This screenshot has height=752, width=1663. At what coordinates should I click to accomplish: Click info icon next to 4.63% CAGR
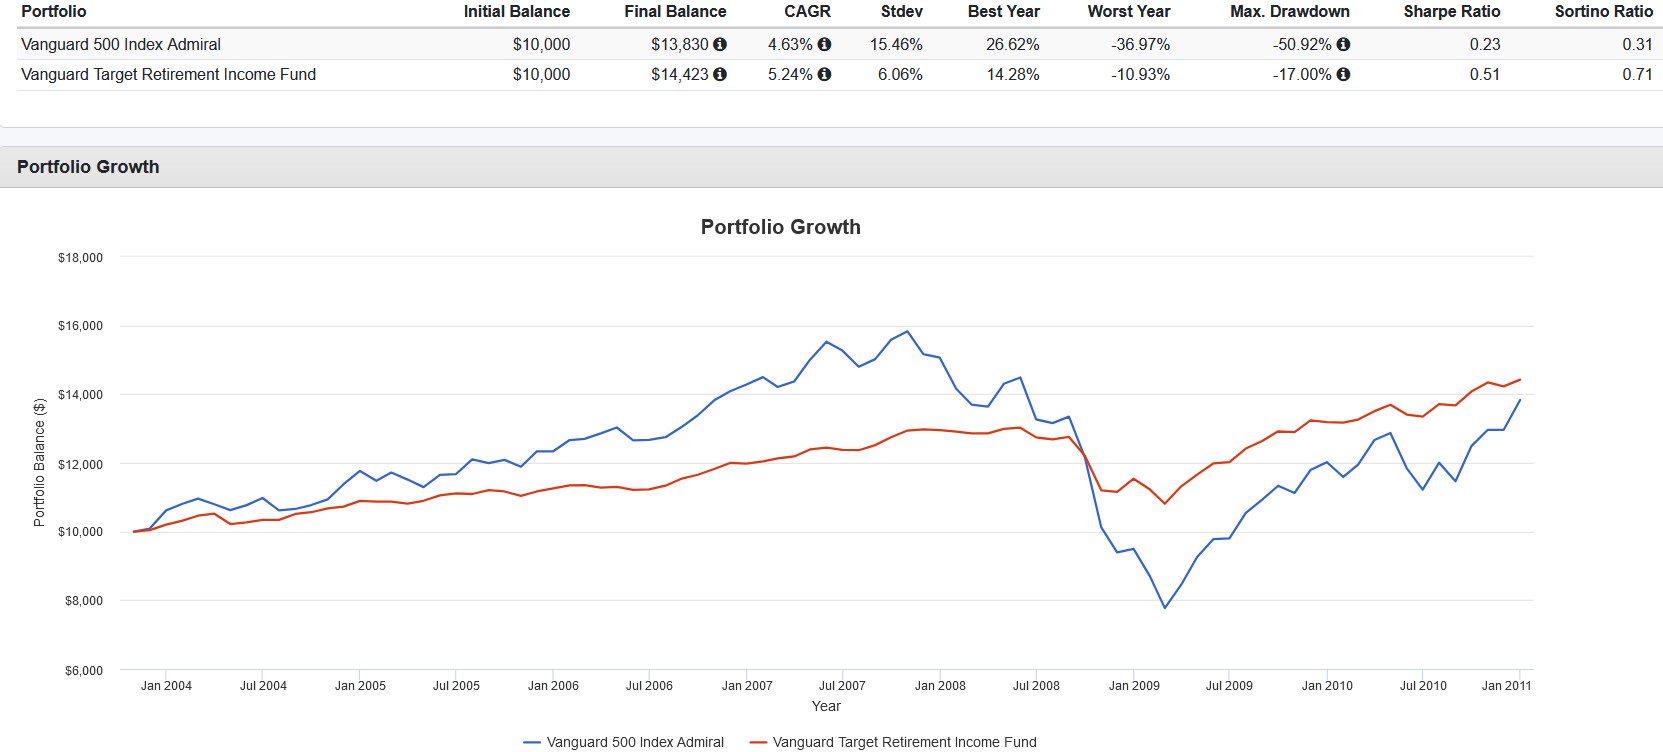[824, 44]
